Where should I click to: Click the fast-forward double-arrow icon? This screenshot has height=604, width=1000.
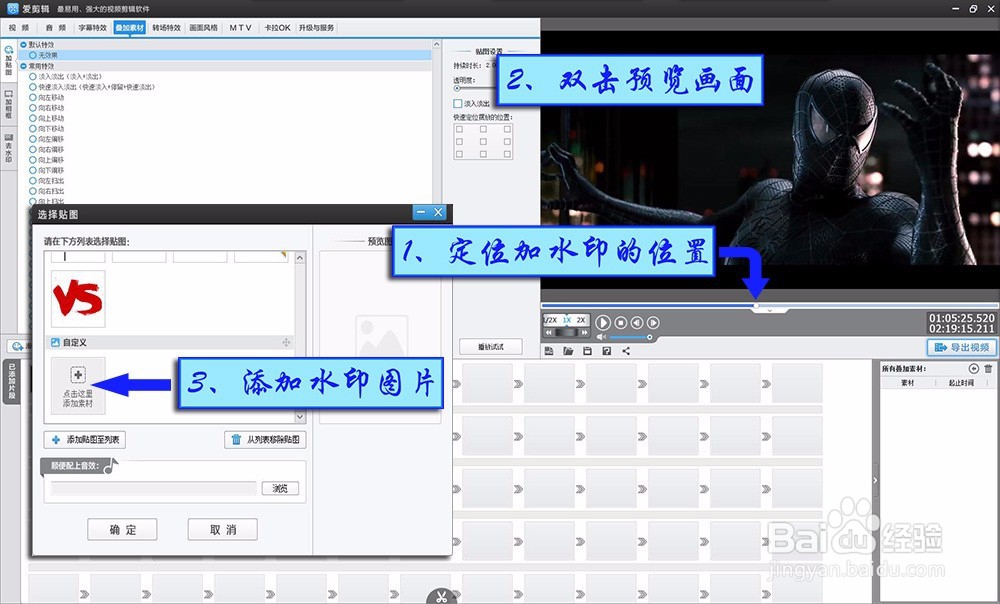coord(584,332)
